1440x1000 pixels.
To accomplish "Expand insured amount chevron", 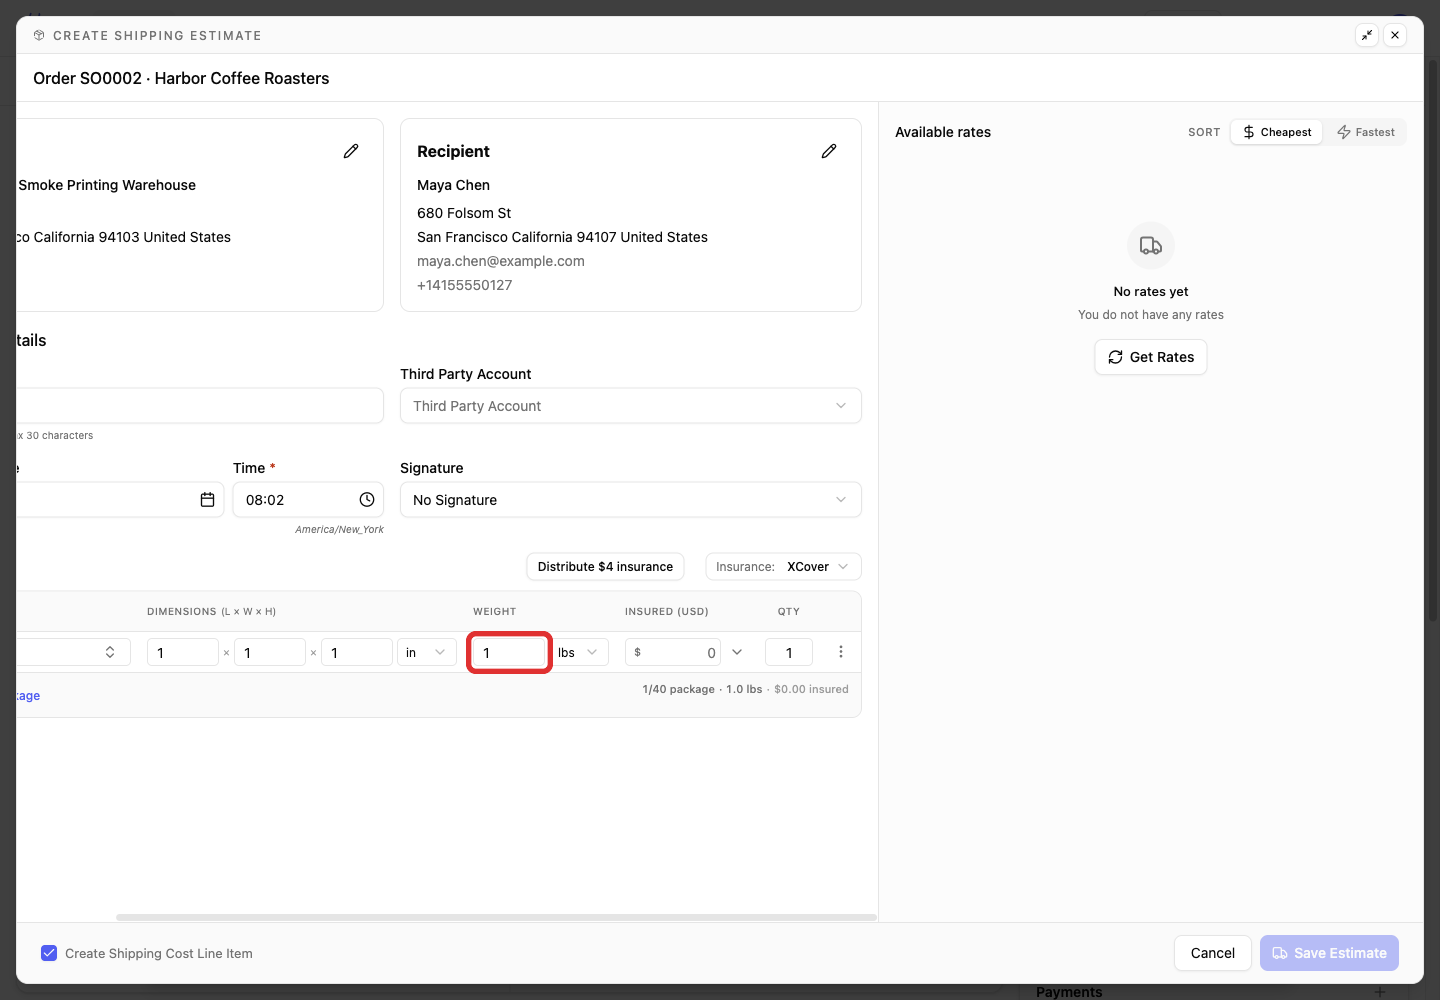I will tap(737, 652).
